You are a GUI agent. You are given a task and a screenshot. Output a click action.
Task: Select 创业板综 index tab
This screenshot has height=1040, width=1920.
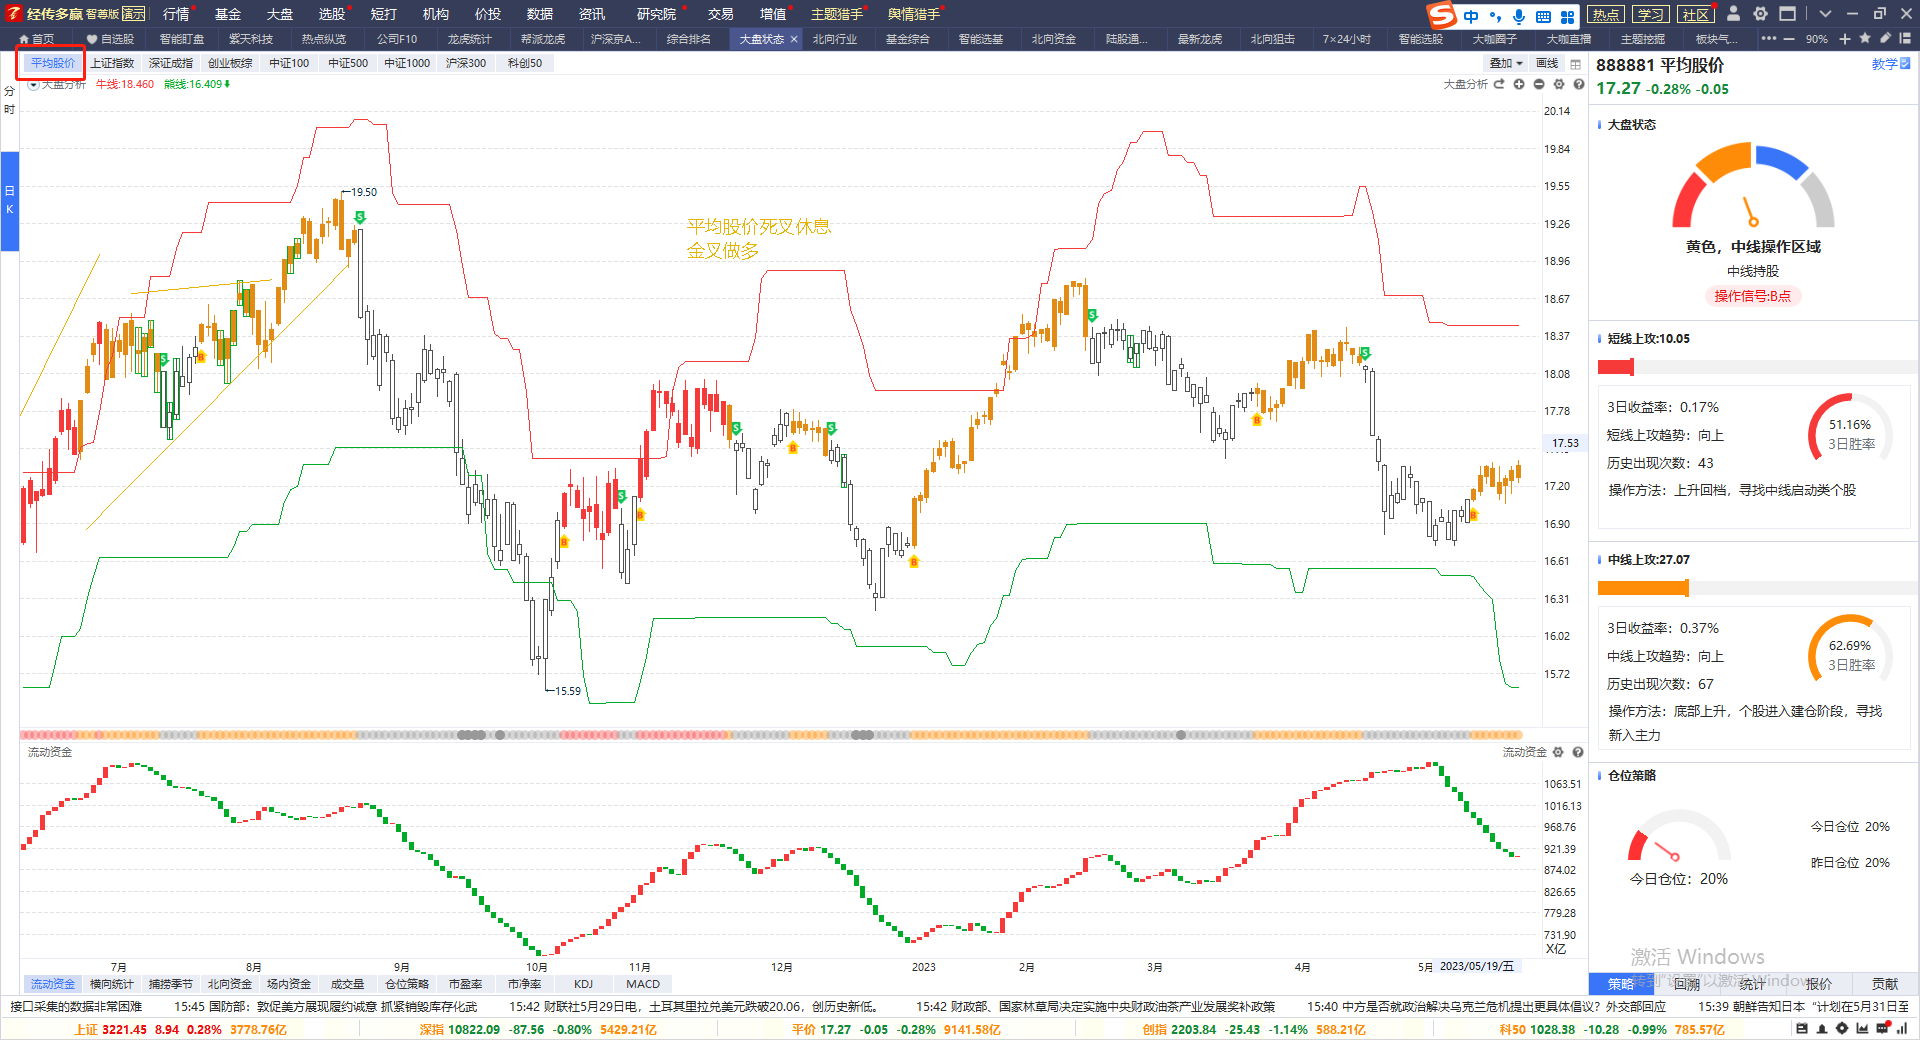point(230,63)
